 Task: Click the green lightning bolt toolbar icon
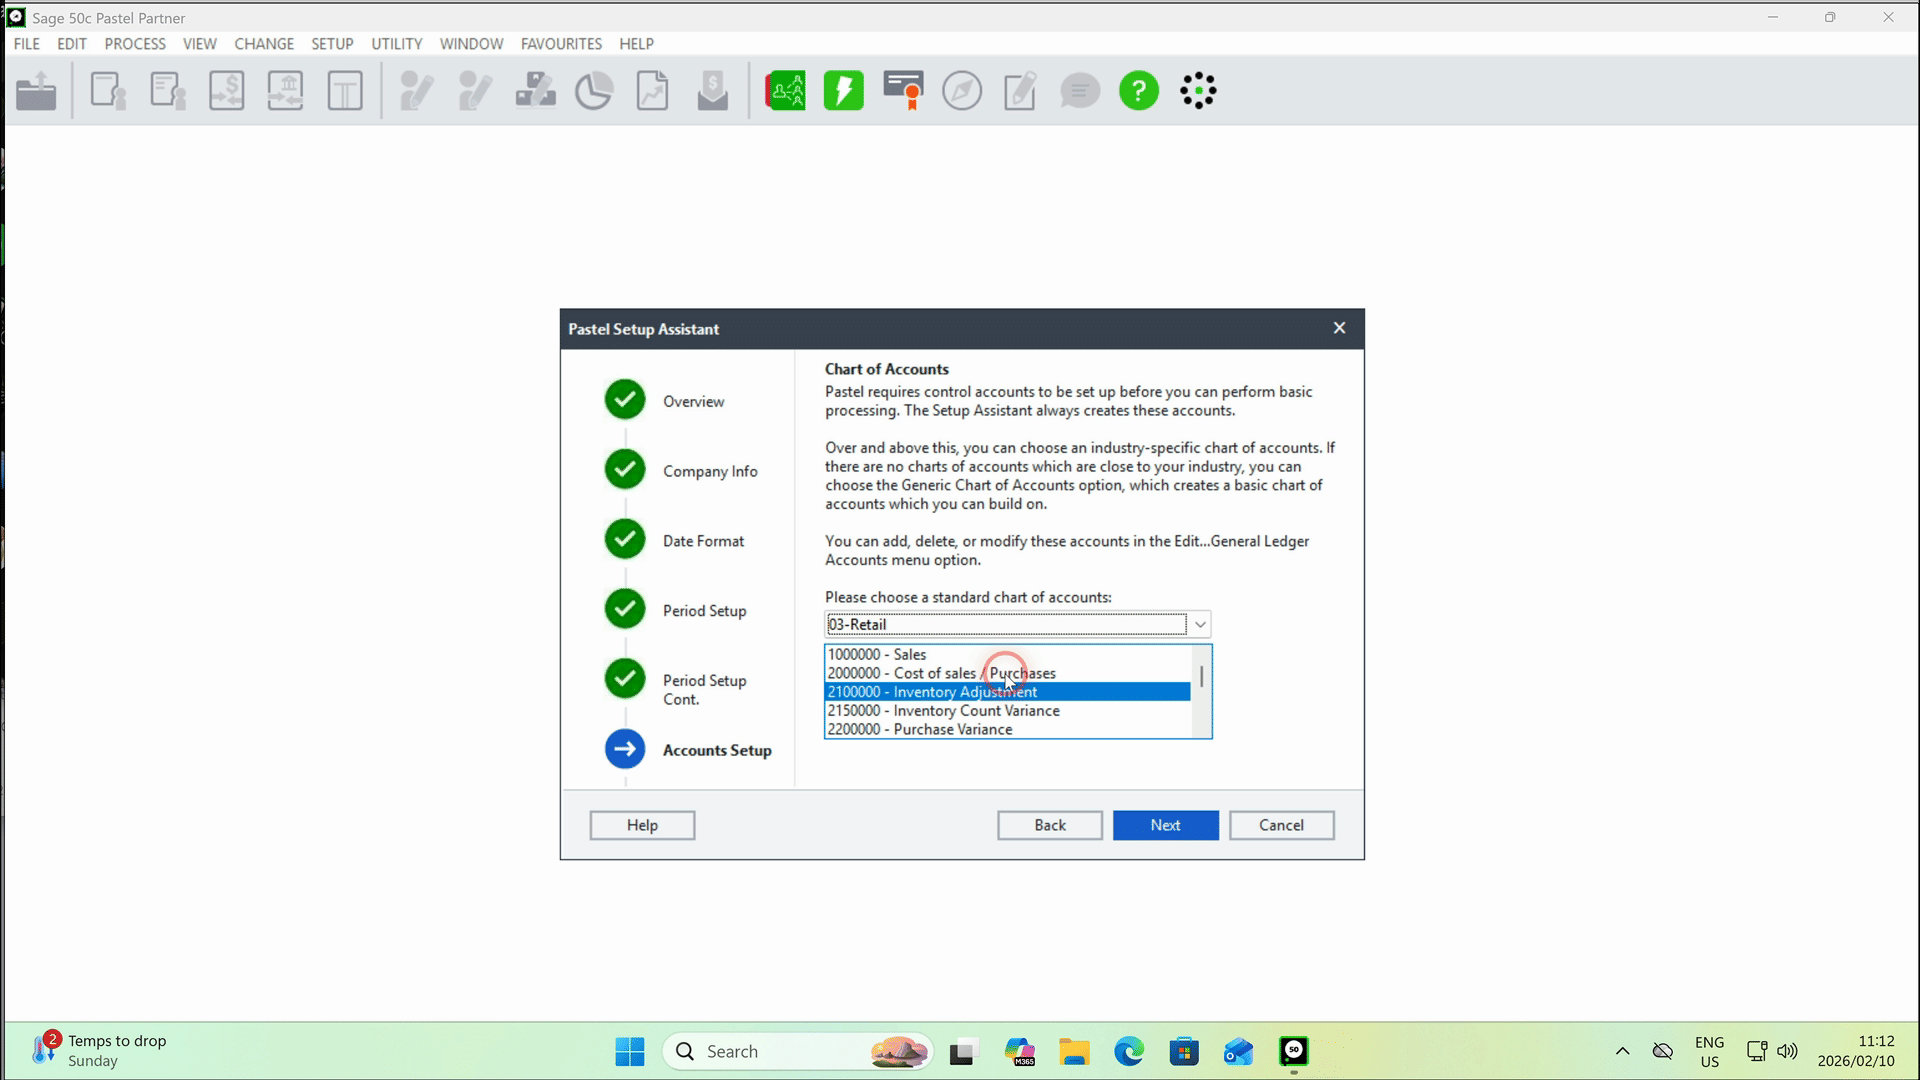[x=843, y=91]
